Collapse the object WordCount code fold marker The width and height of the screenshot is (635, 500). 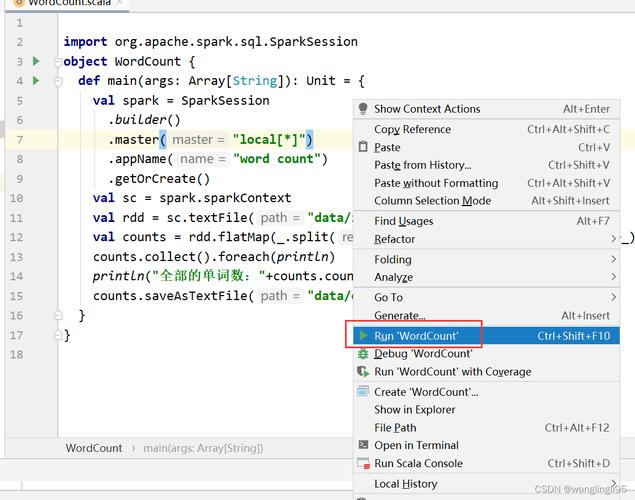pos(58,62)
